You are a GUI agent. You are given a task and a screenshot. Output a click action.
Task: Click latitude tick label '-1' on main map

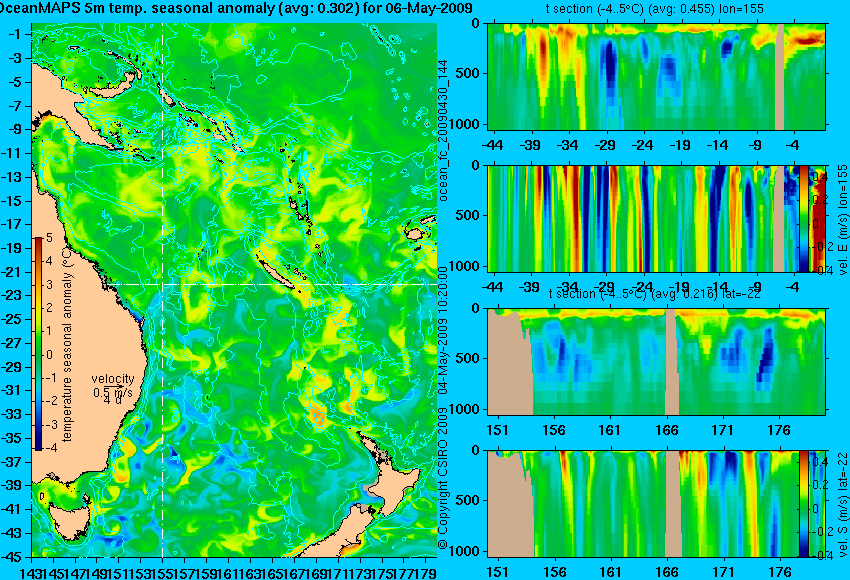[x=15, y=34]
